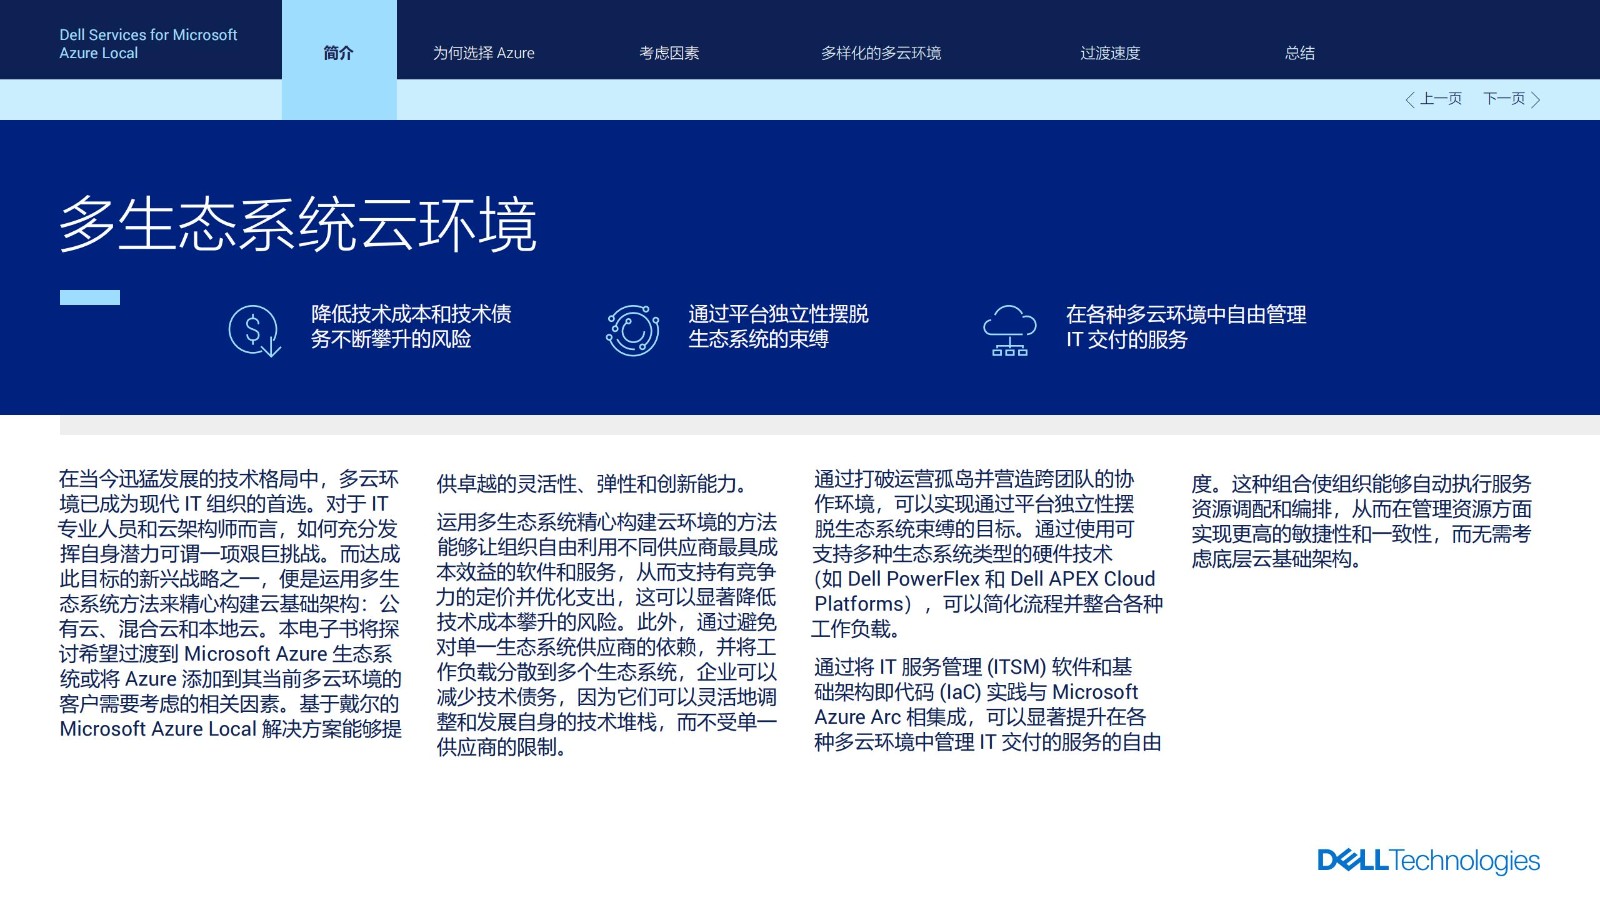Click the cloud network icon
Image resolution: width=1600 pixels, height=900 pixels.
(x=1009, y=330)
